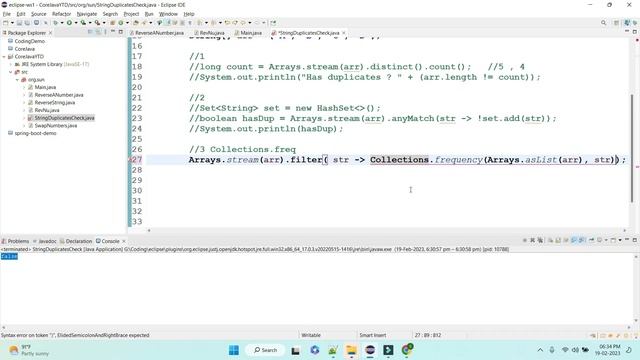Click the New Java Class toolbar icon
Image resolution: width=640 pixels, height=360 pixels.
pos(121,23)
